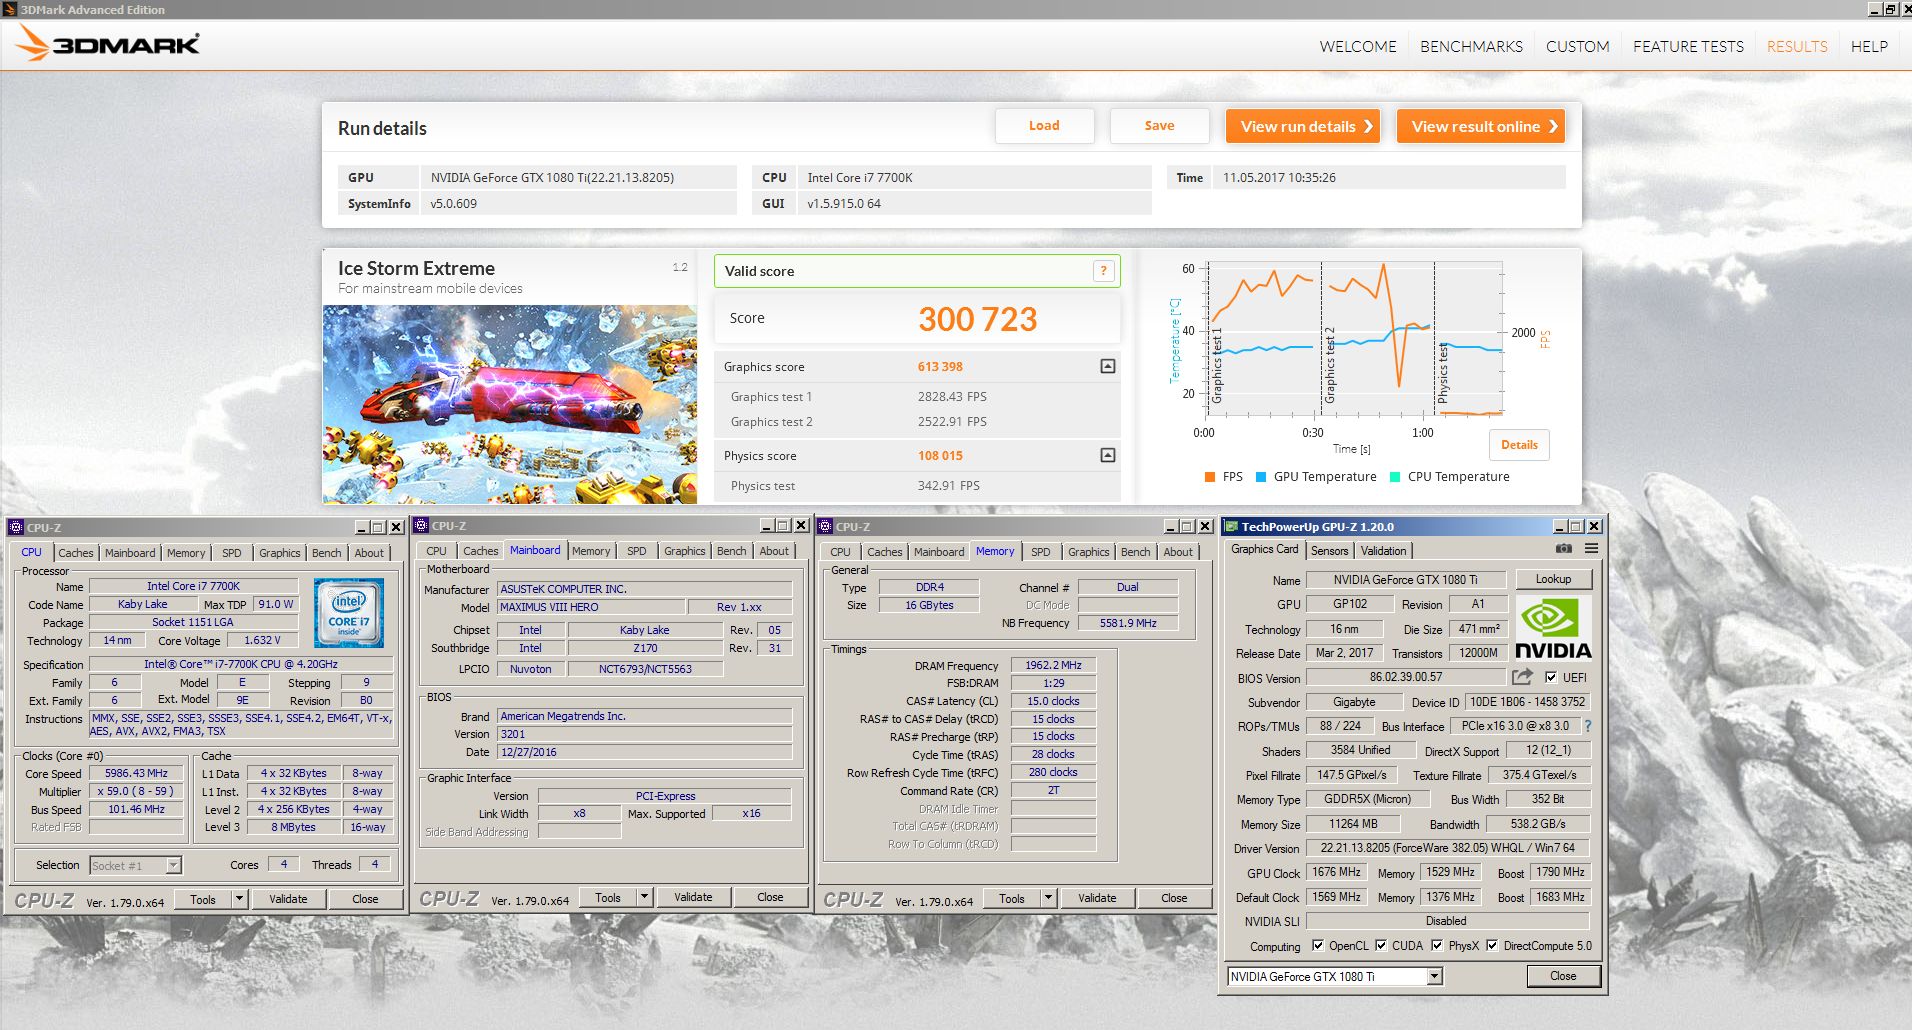Switch to Sensors tab in GPU-Z
Screen dimensions: 1912x1030
[1329, 550]
